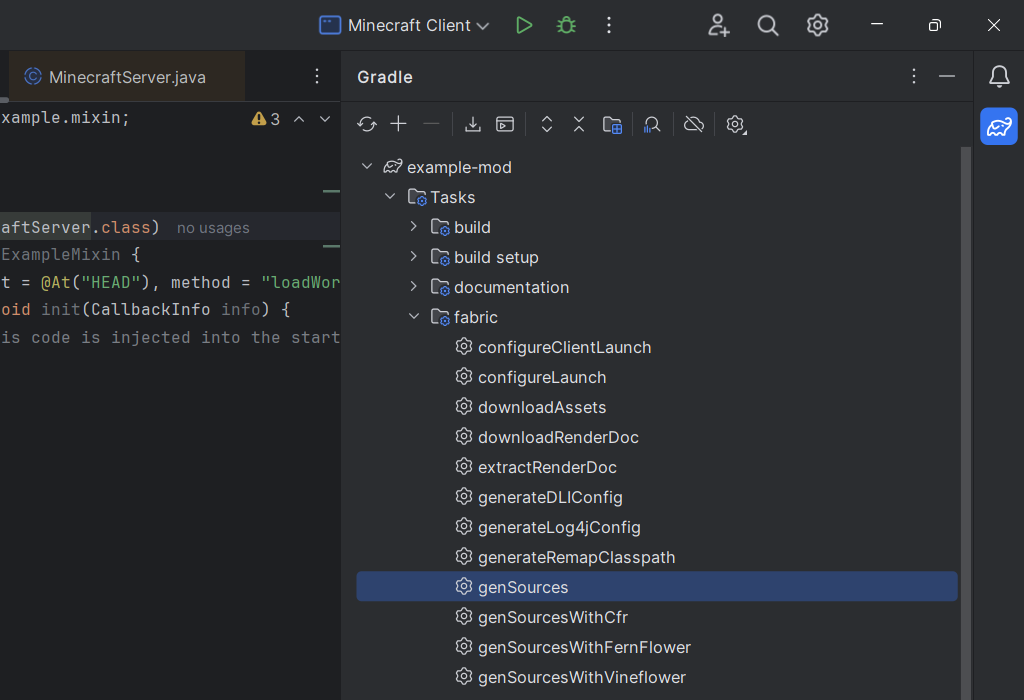This screenshot has height=700, width=1024.
Task: Debug the Minecraft Client configuration
Action: (x=565, y=24)
